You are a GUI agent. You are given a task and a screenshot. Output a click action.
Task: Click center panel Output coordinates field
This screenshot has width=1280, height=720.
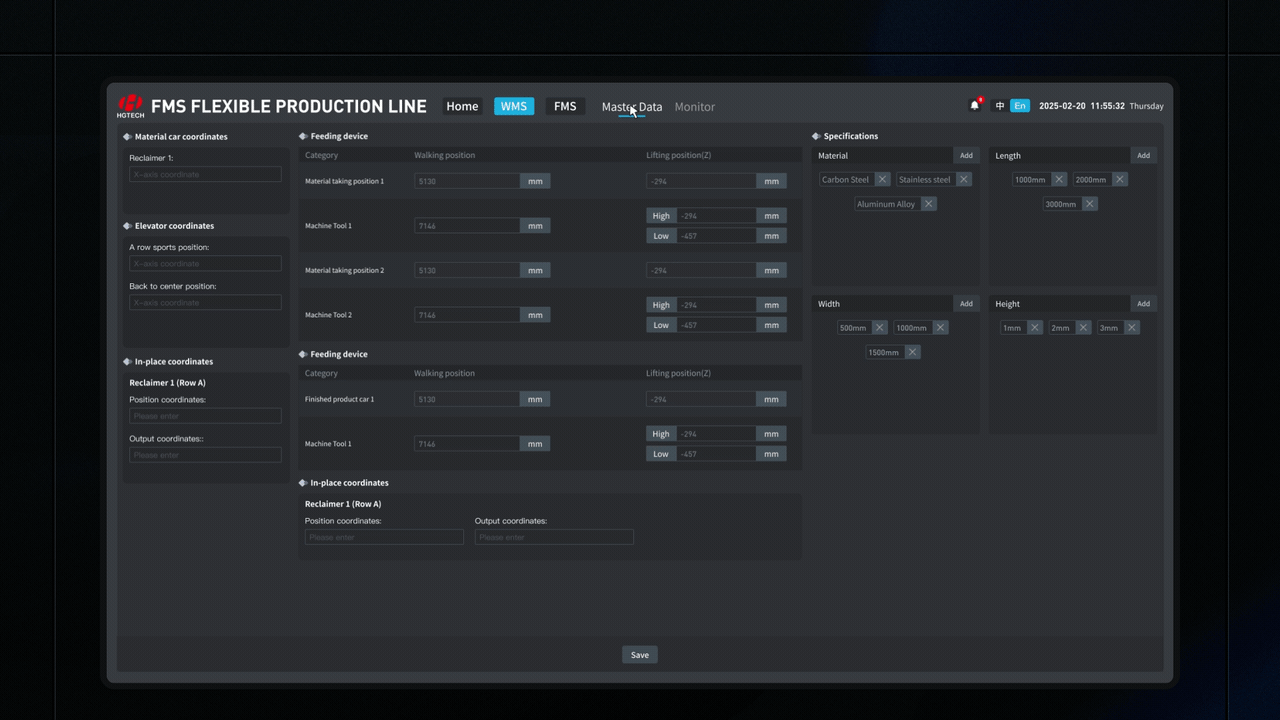(x=554, y=538)
